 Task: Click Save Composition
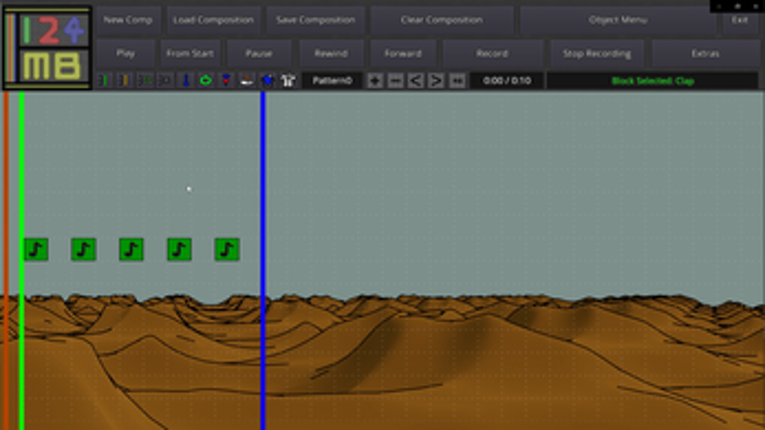click(316, 20)
